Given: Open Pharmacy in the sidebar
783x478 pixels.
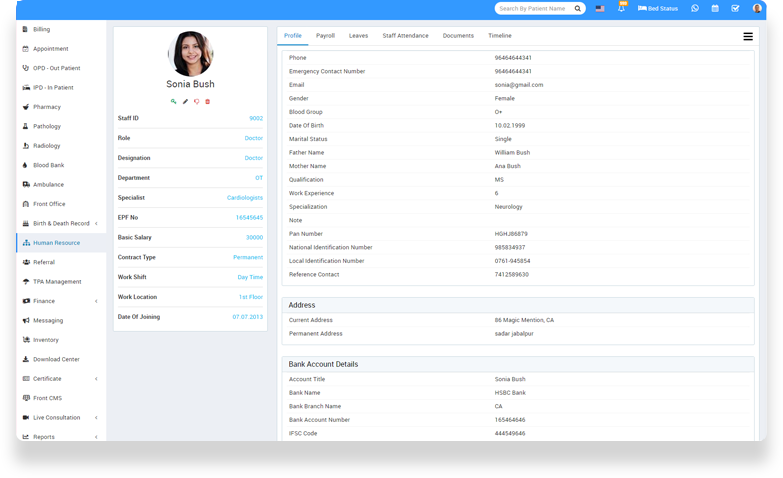Looking at the screenshot, I should point(46,107).
